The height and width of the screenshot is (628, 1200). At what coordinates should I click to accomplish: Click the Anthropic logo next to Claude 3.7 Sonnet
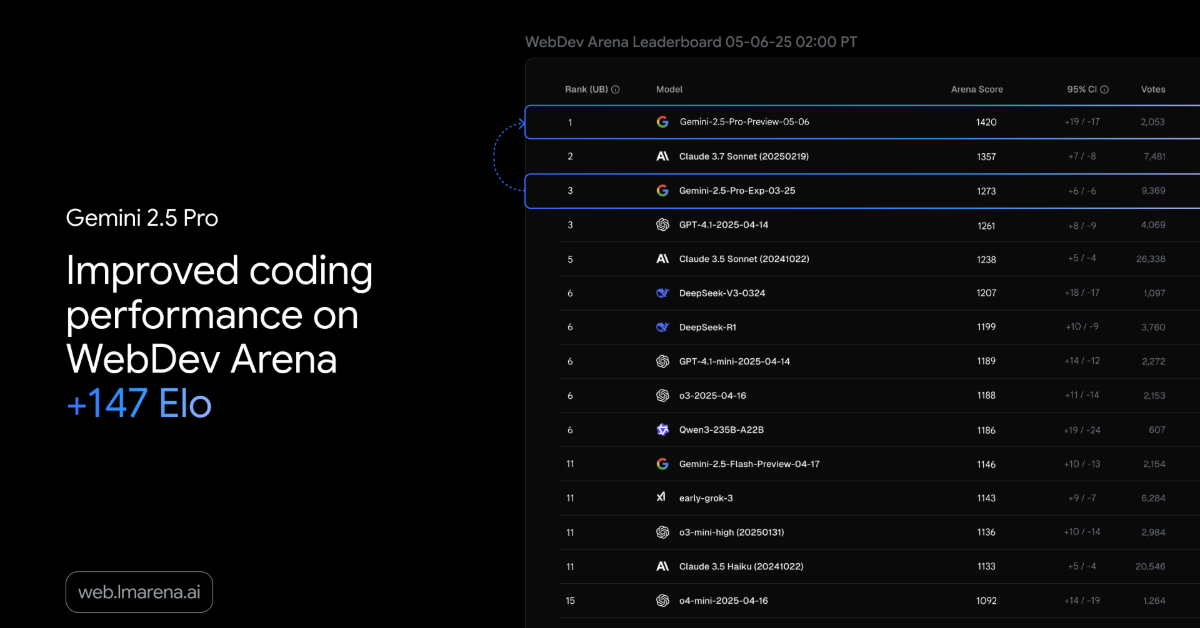click(662, 156)
